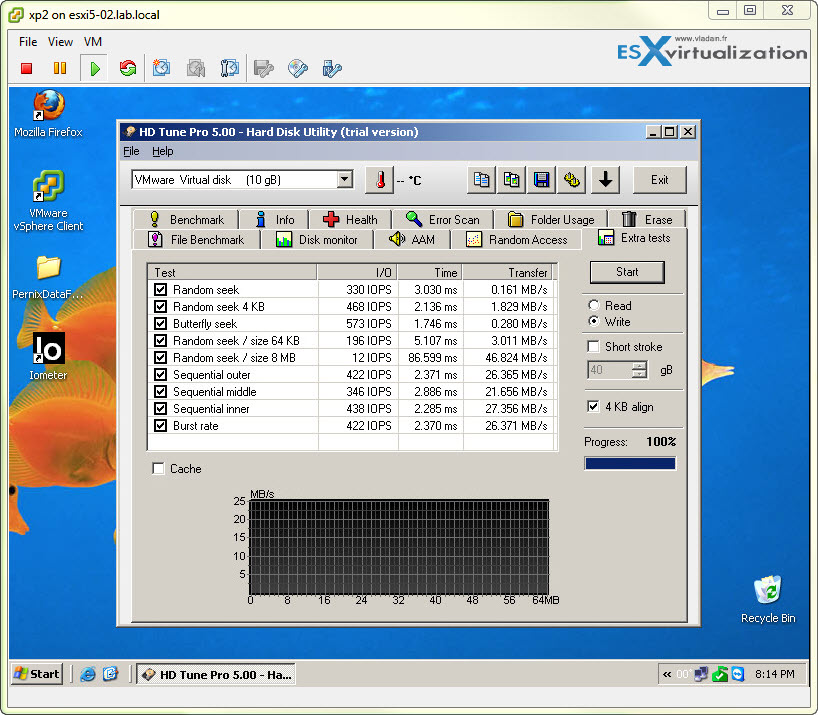The width and height of the screenshot is (818, 715).
Task: Click the taskbar clock showing 8:14 PM
Action: point(775,674)
